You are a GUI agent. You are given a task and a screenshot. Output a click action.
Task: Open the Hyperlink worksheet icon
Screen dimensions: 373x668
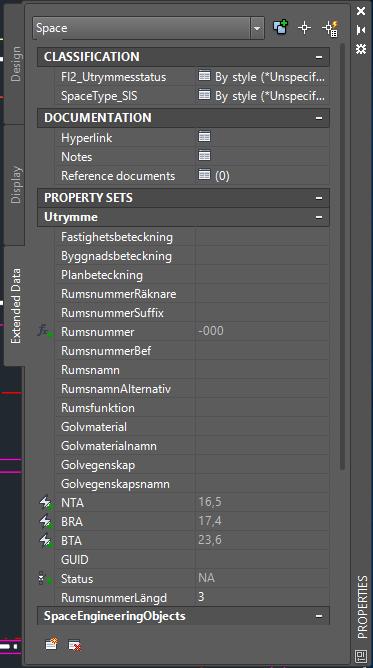[x=204, y=137]
